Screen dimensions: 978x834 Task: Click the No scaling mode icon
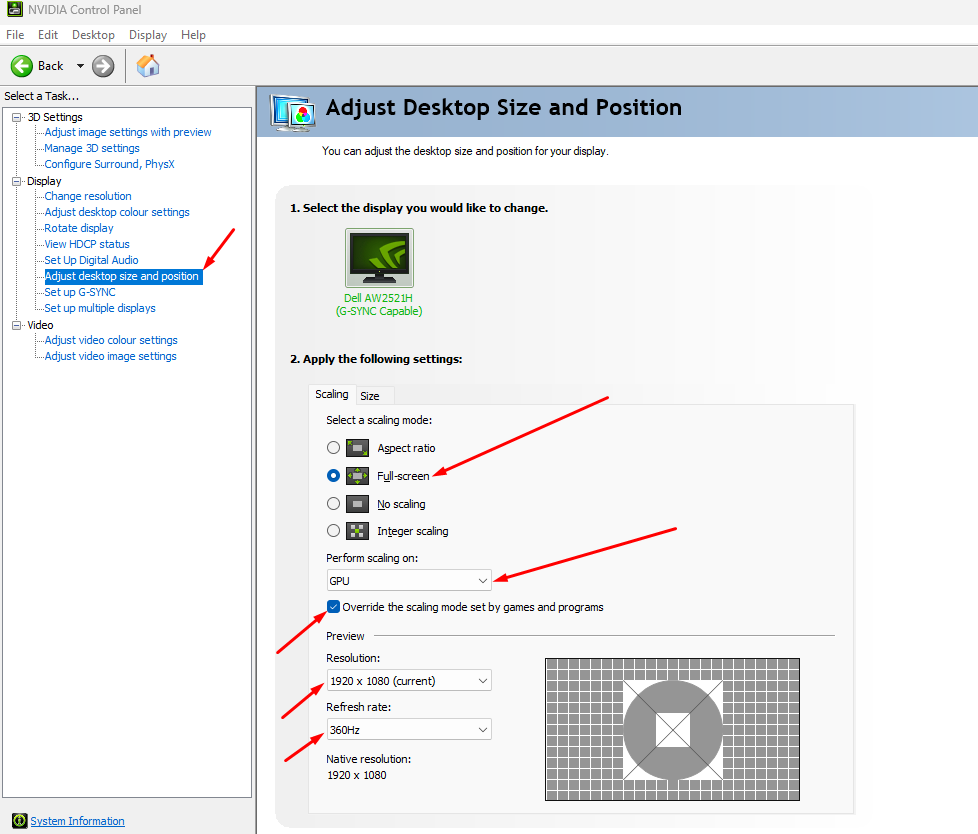pyautogui.click(x=357, y=503)
